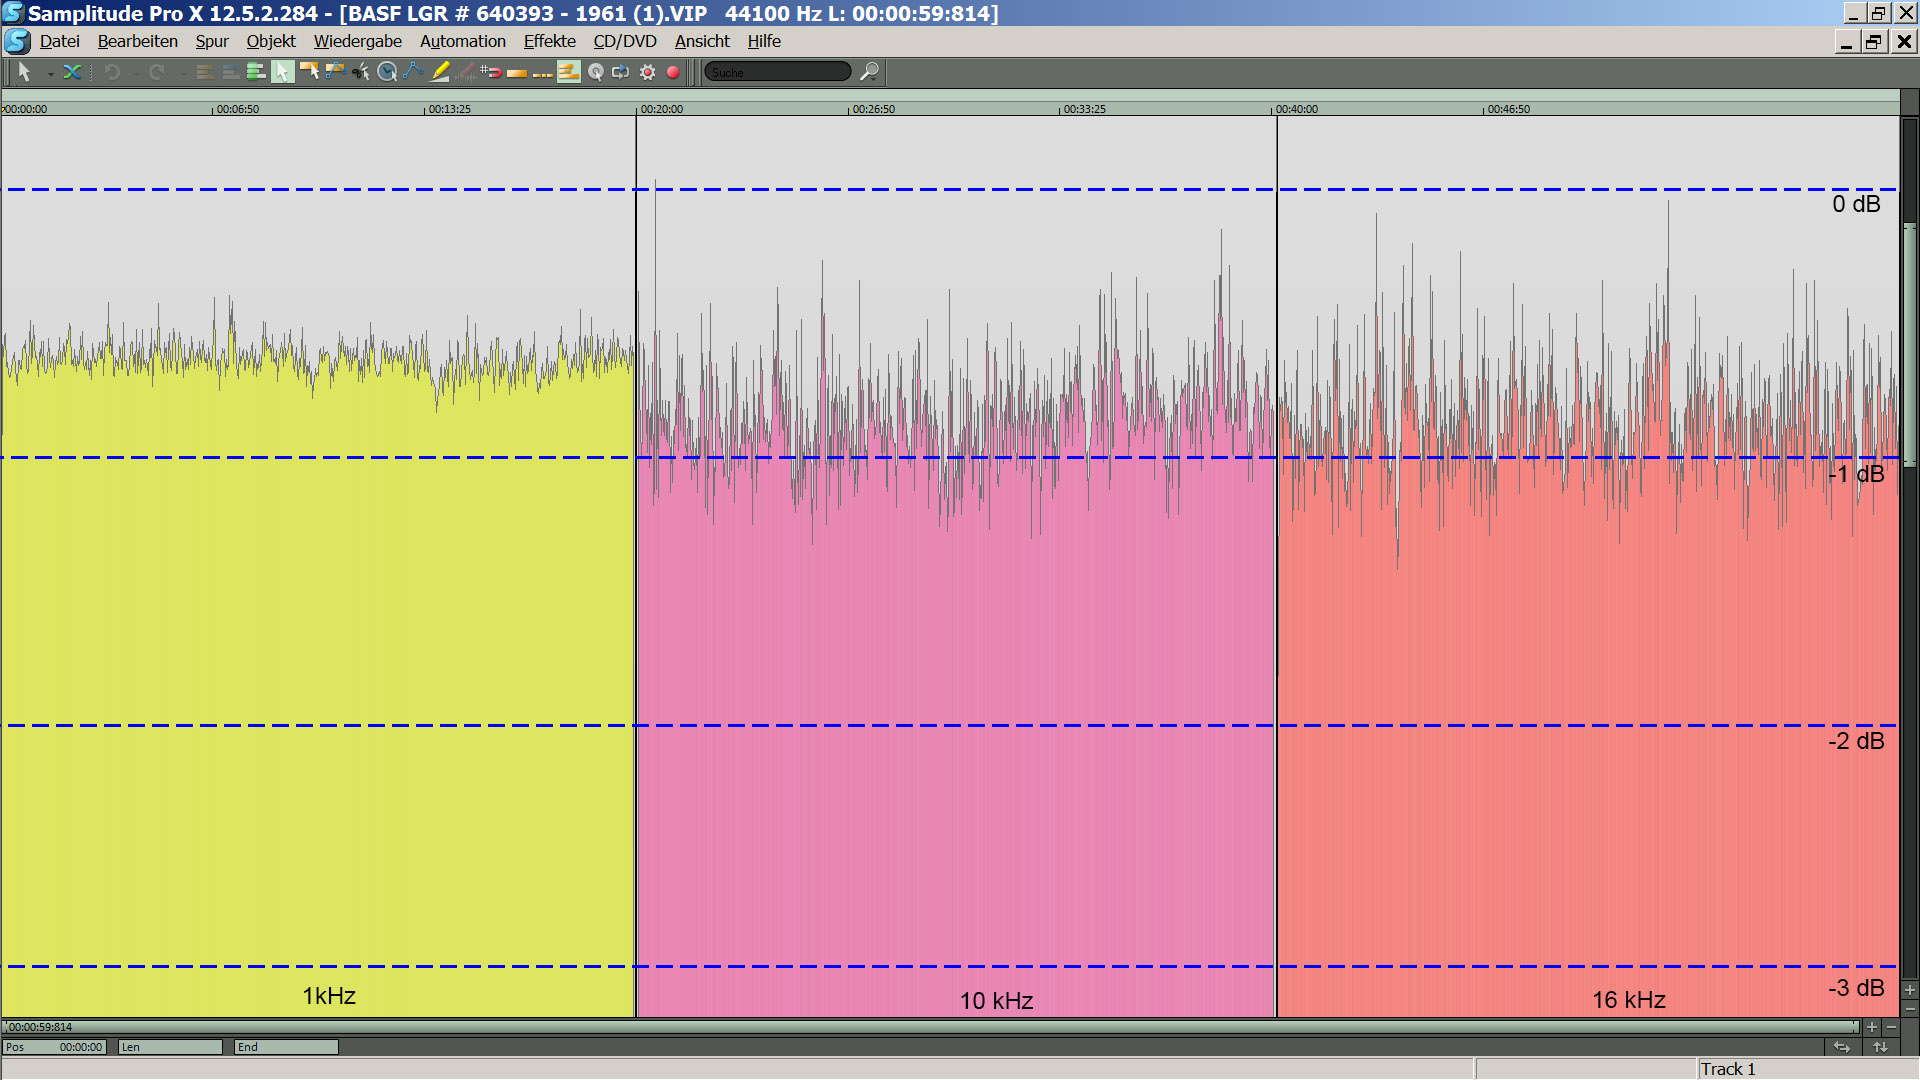
Task: Activate the scissors cut tool
Action: (361, 72)
